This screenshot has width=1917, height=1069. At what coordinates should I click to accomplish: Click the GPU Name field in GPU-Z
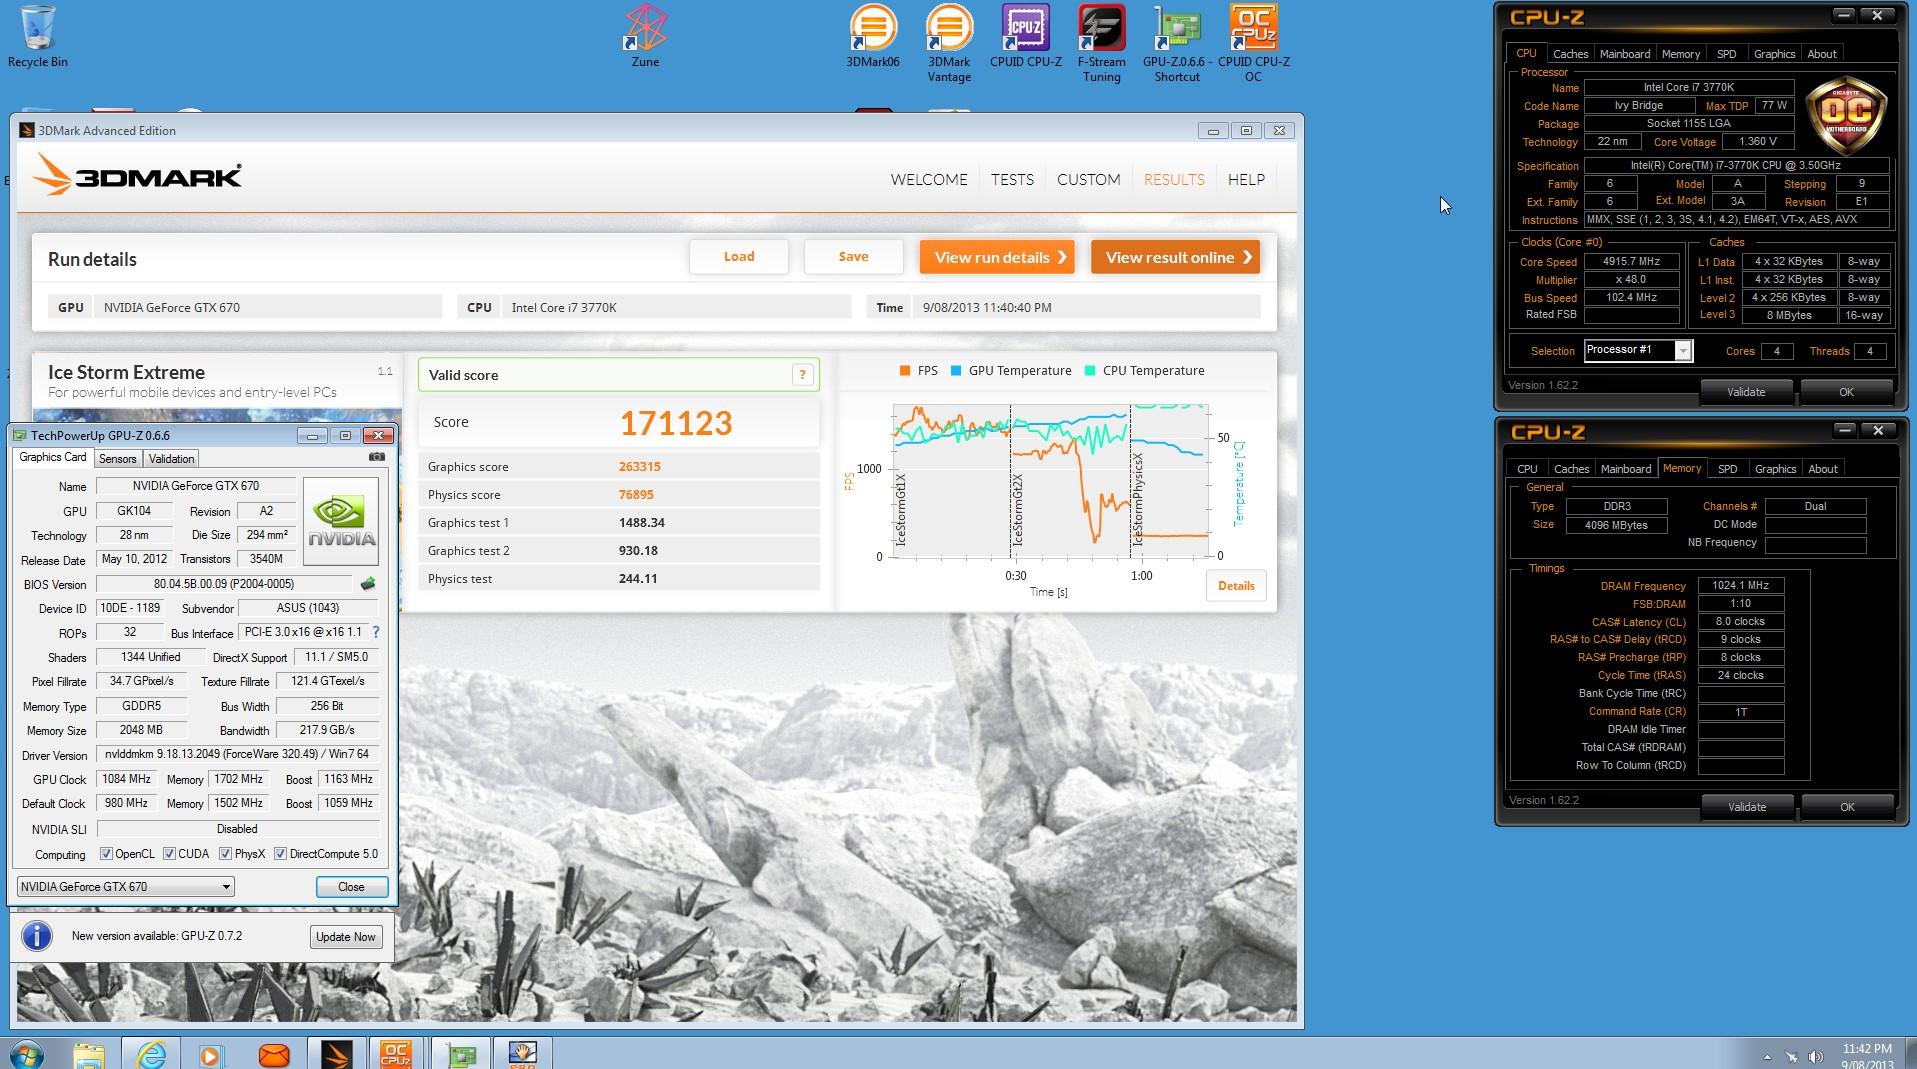tap(195, 486)
